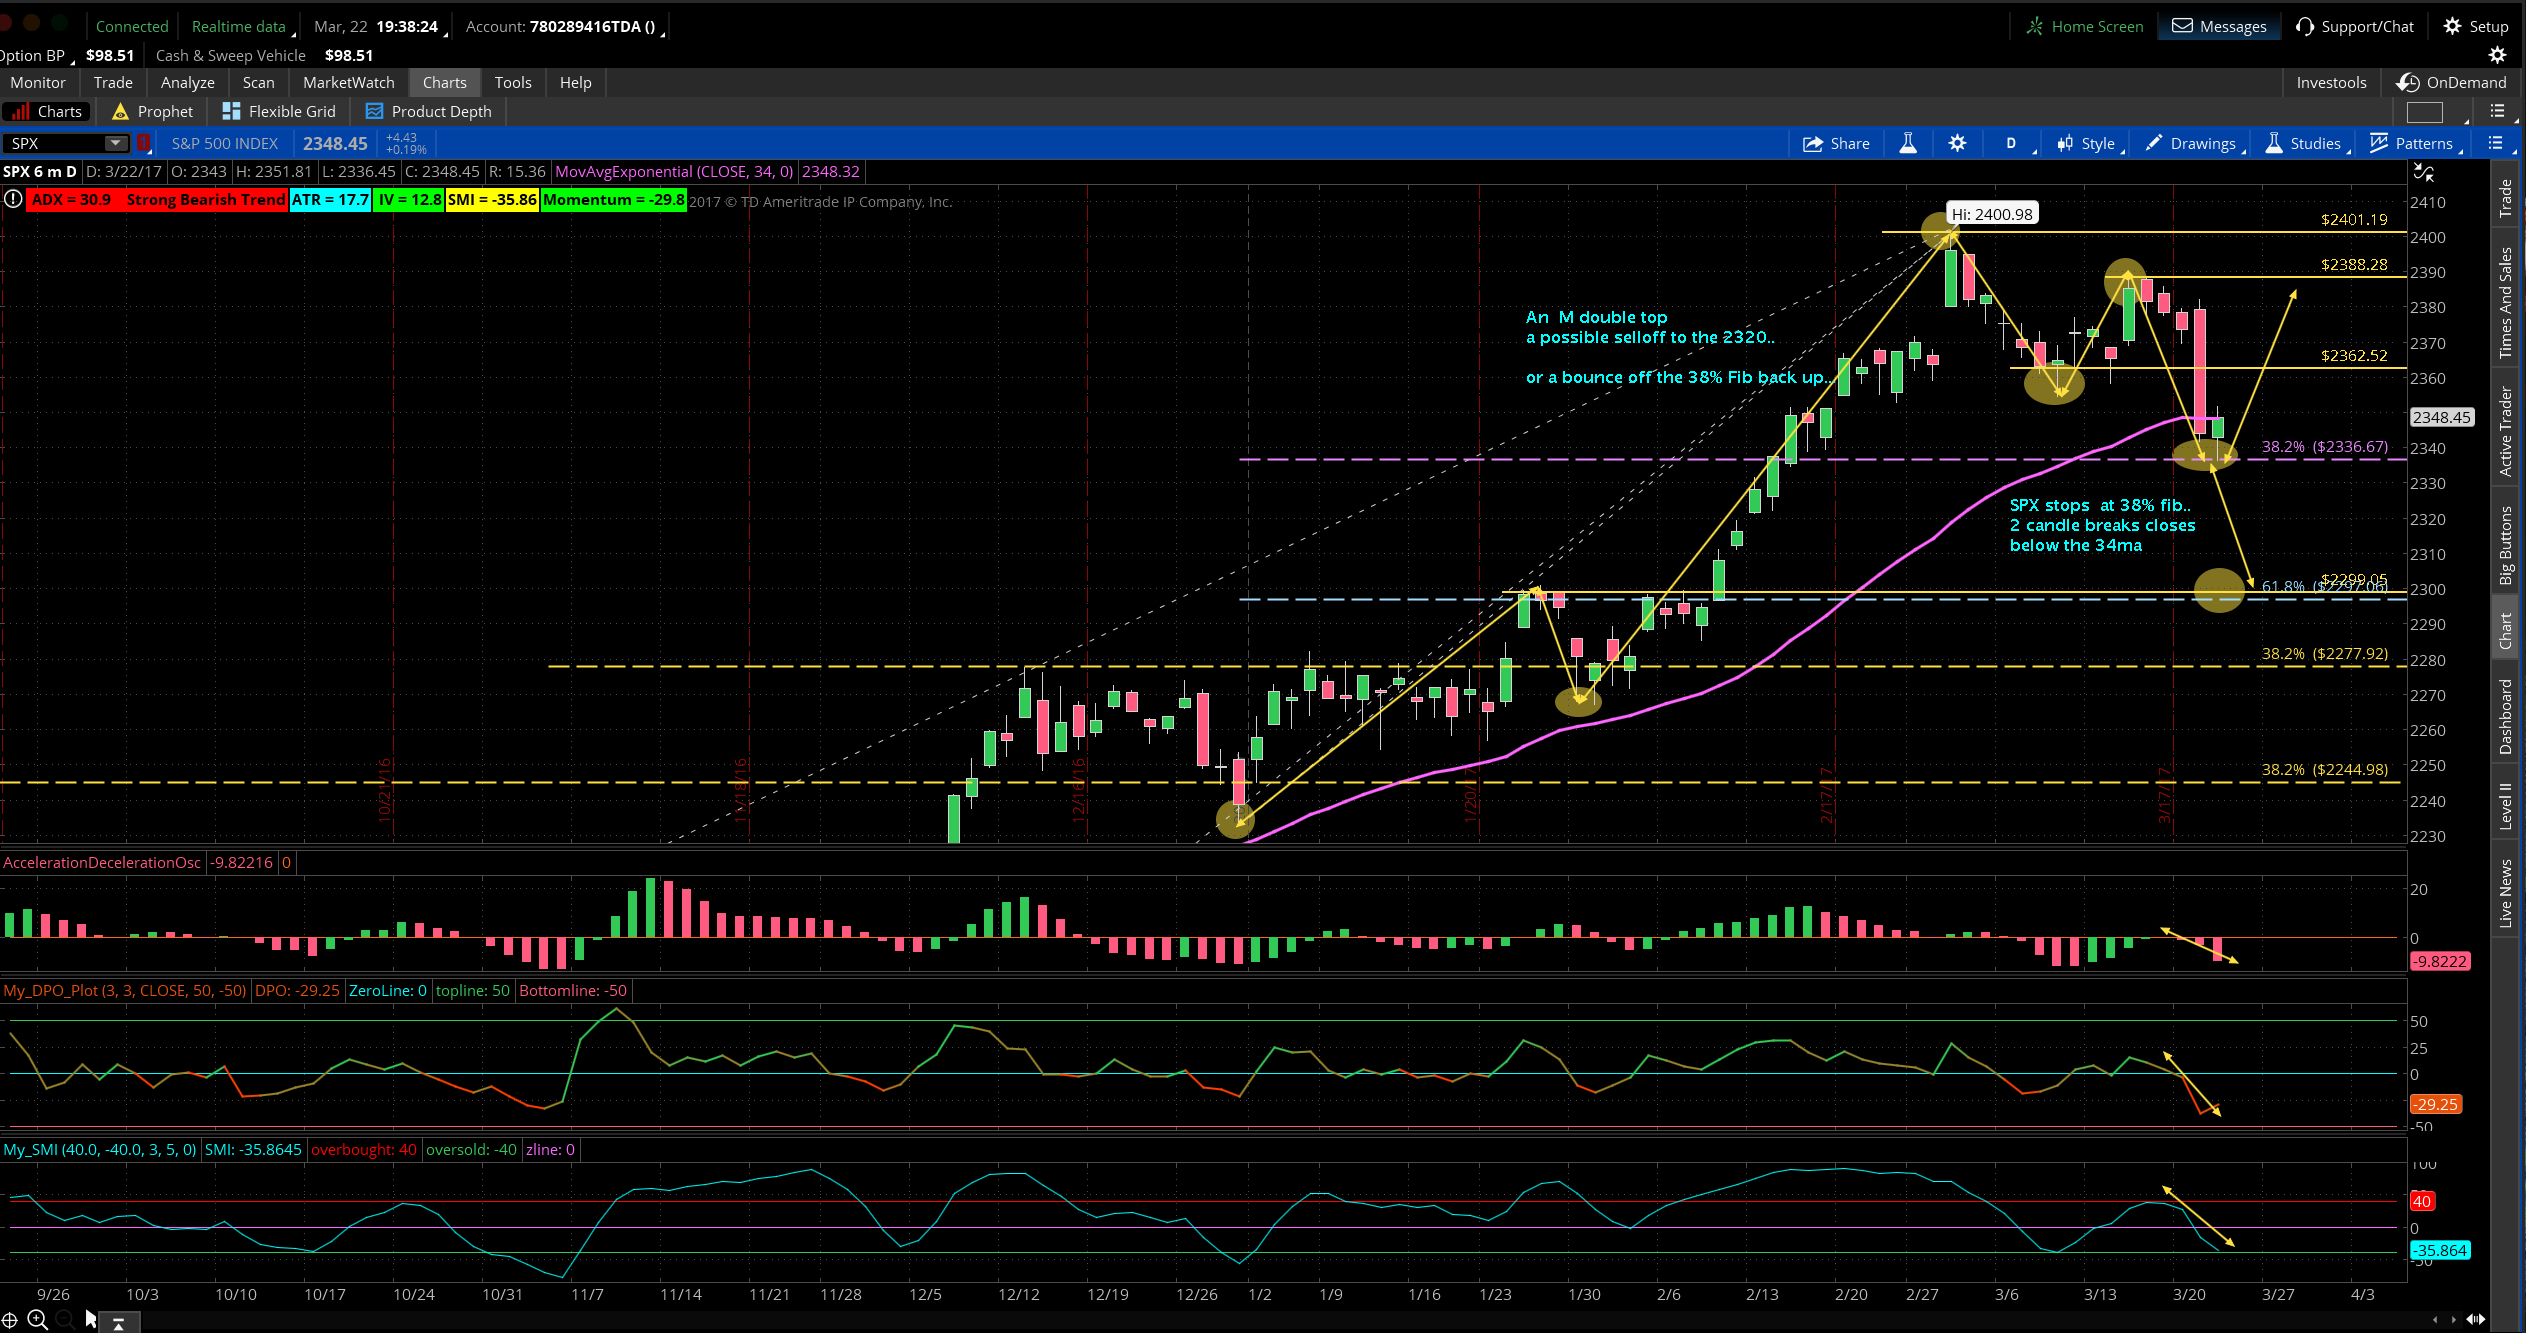The image size is (2526, 1333).
Task: Click the chart bottom horizontal scrollbar
Action: pyautogui.click(x=1200, y=1320)
